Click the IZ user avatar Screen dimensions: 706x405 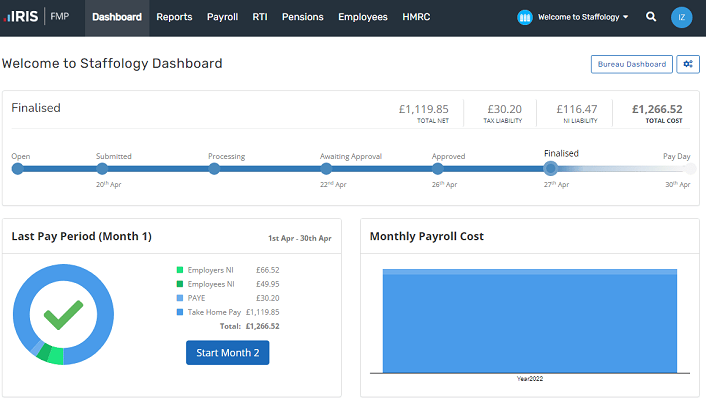tap(682, 17)
